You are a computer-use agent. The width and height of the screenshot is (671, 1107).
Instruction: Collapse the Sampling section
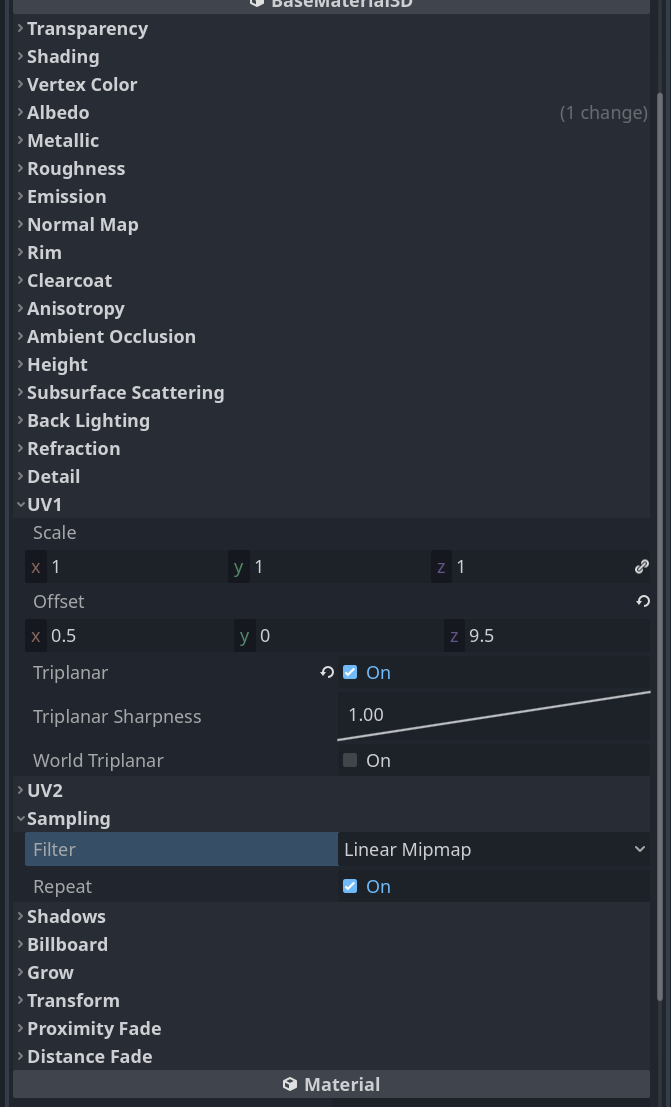[x=21, y=818]
